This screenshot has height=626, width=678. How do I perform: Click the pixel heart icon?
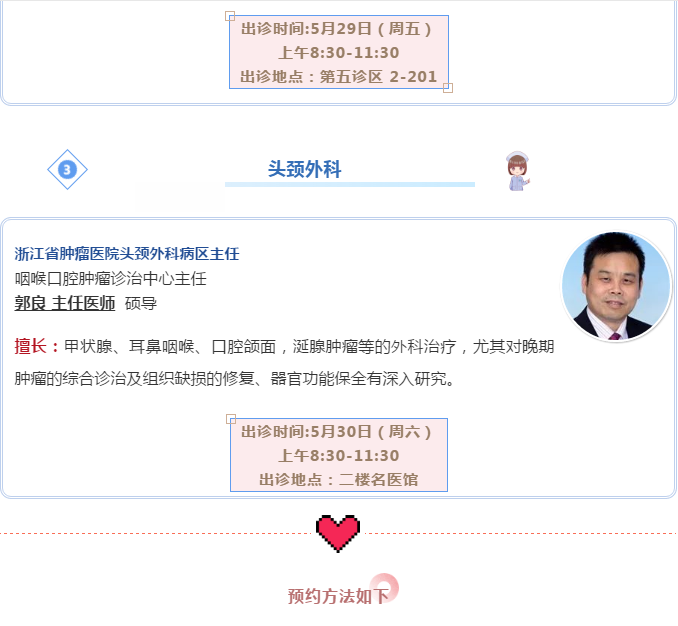(338, 533)
